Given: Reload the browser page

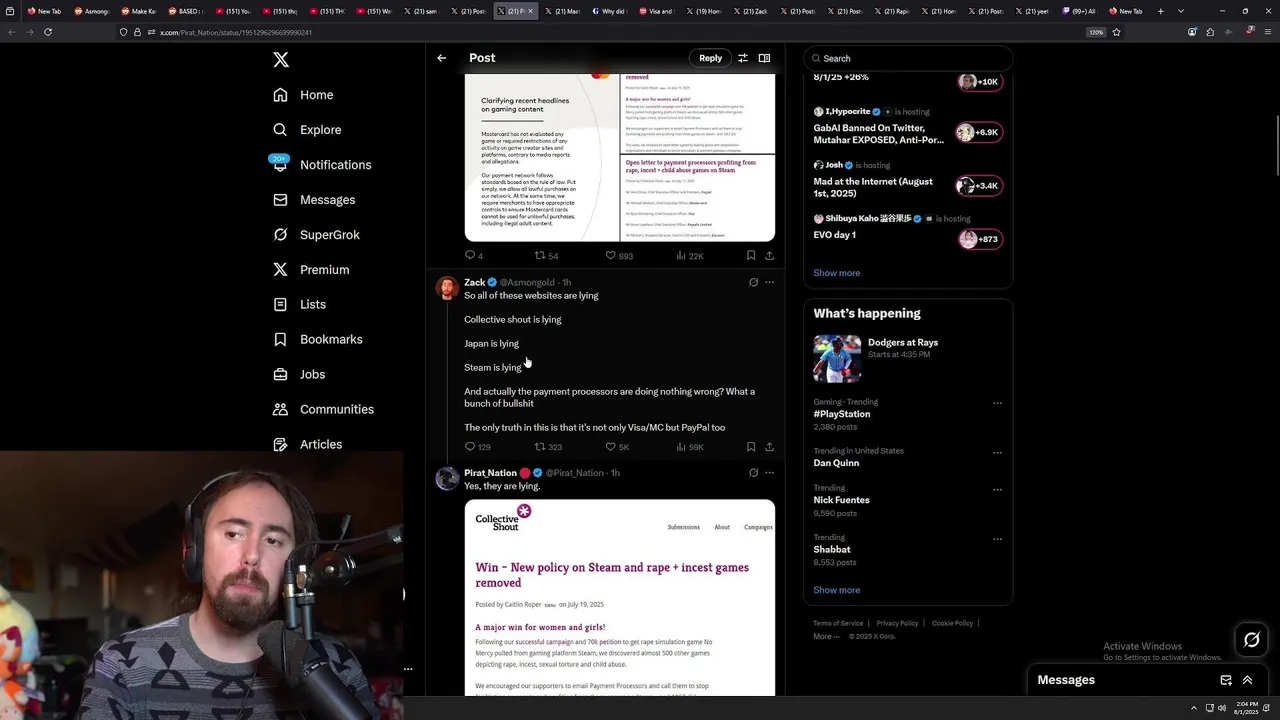Looking at the screenshot, I should [x=48, y=32].
